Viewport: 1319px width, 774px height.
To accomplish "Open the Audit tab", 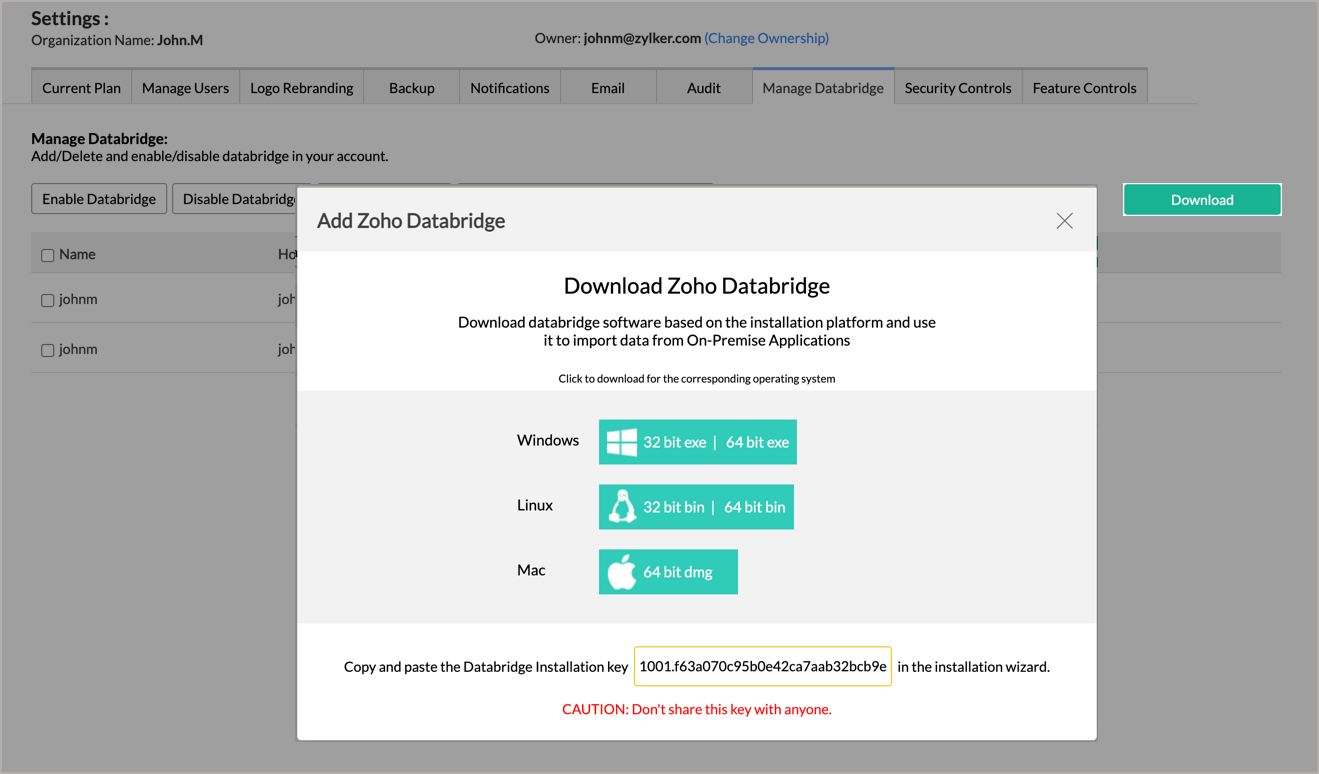I will 703,87.
